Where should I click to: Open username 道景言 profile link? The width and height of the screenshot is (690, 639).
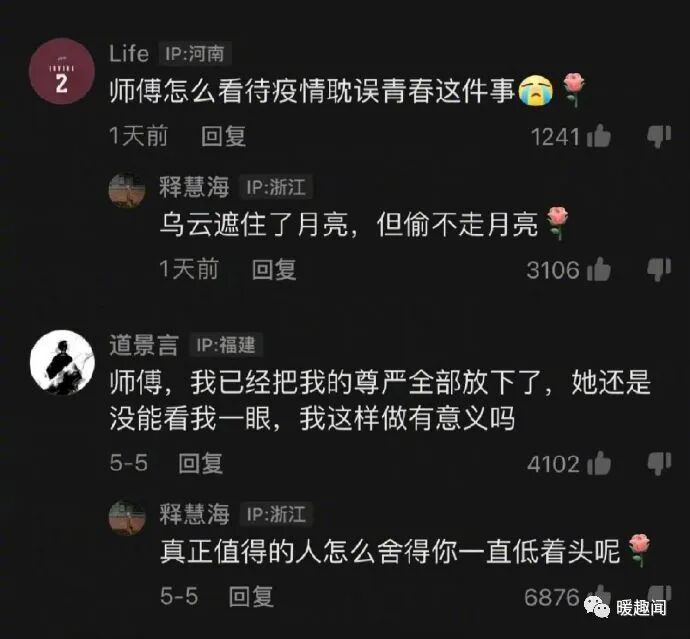pos(144,345)
